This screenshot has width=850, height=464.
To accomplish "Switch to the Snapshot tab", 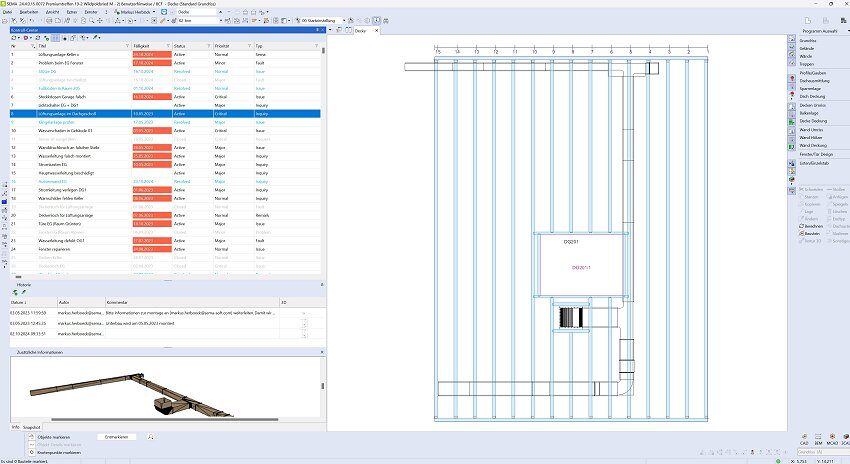I will [31, 427].
